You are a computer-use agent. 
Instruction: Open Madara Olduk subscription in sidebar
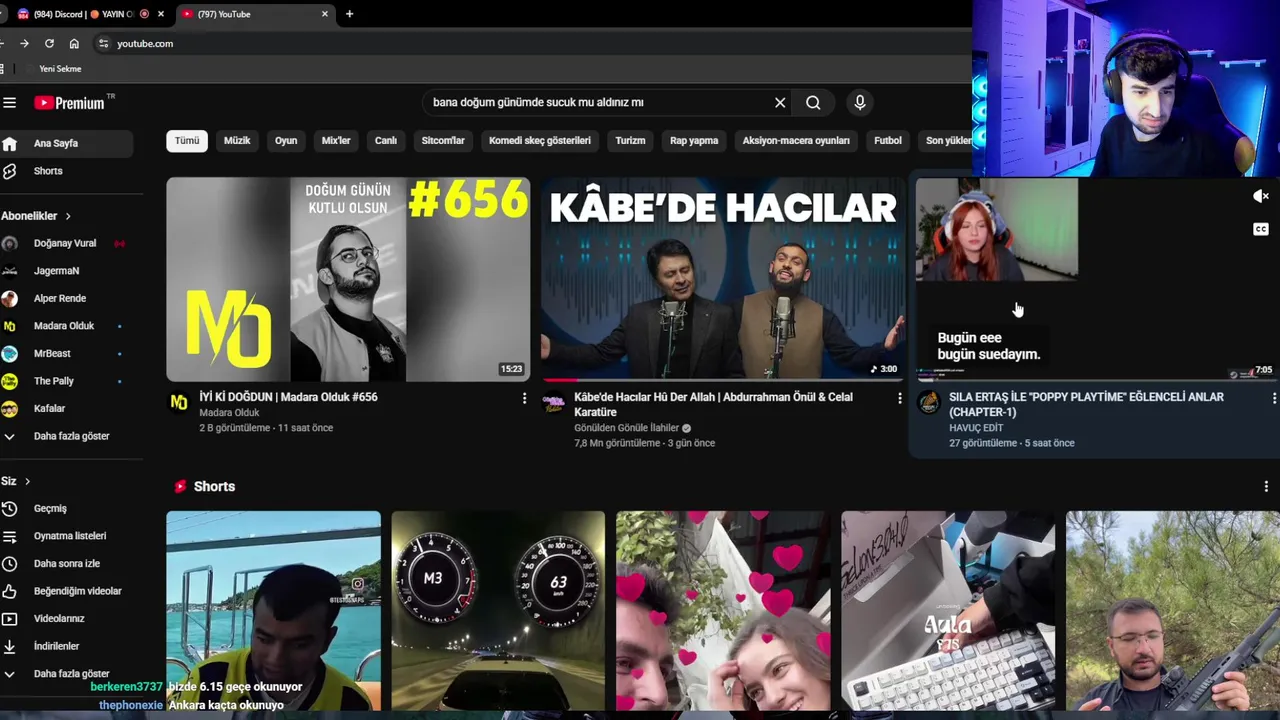[66, 326]
